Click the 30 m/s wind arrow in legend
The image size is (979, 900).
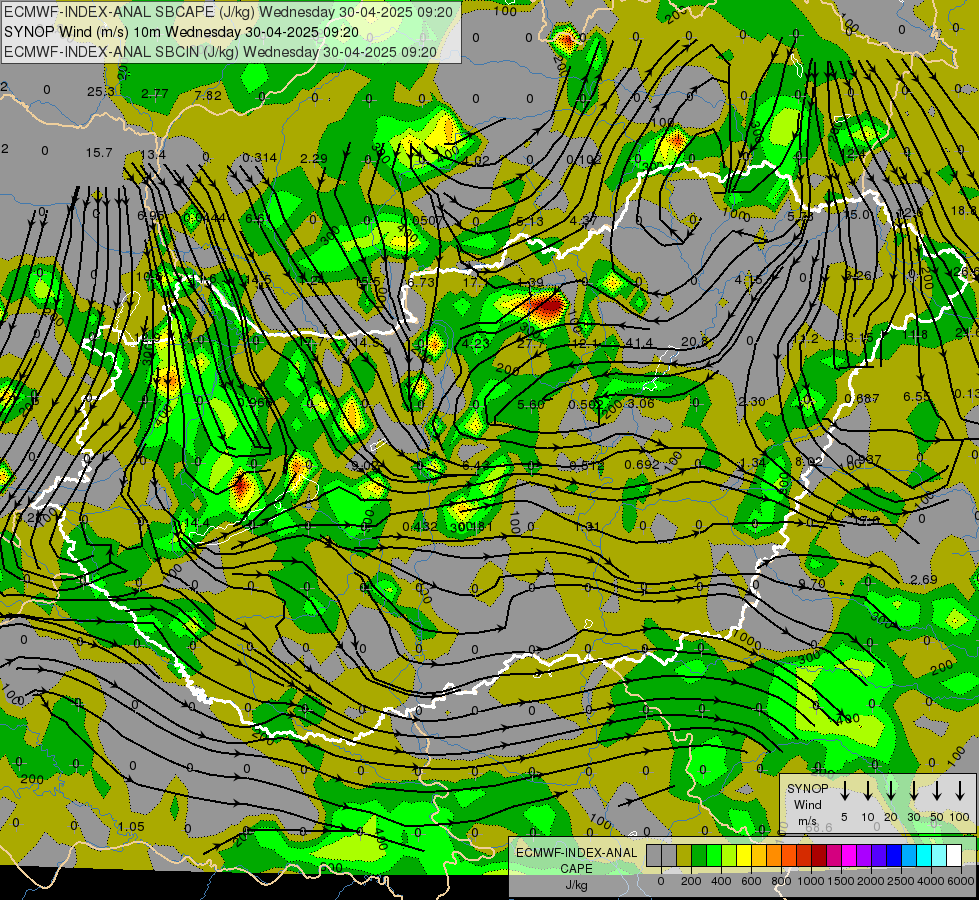[x=913, y=790]
